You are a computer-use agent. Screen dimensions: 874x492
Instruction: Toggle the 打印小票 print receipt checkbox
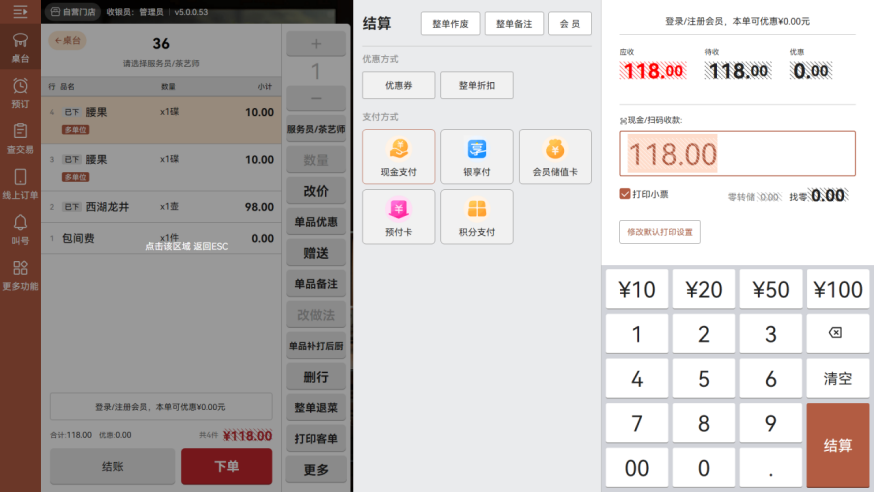click(x=625, y=194)
